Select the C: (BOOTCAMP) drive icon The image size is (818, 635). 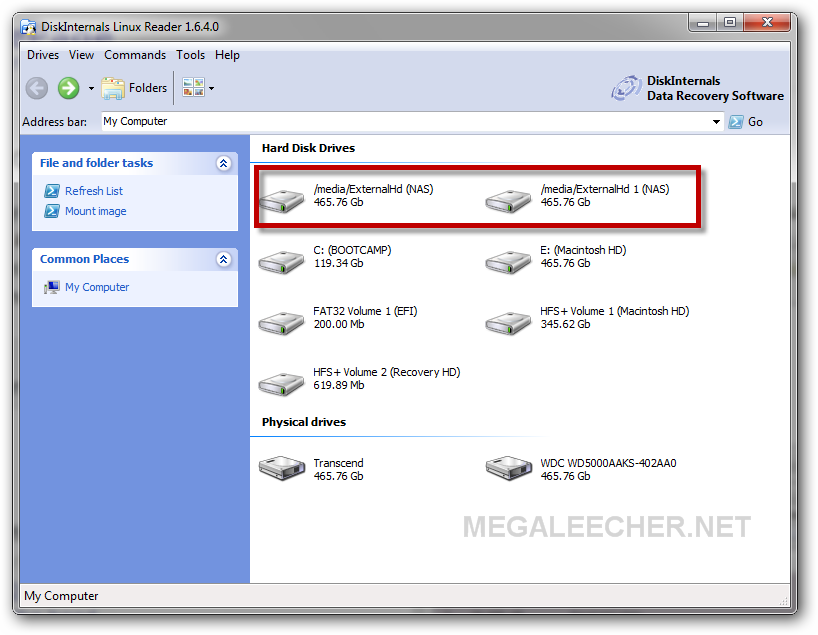pyautogui.click(x=282, y=261)
